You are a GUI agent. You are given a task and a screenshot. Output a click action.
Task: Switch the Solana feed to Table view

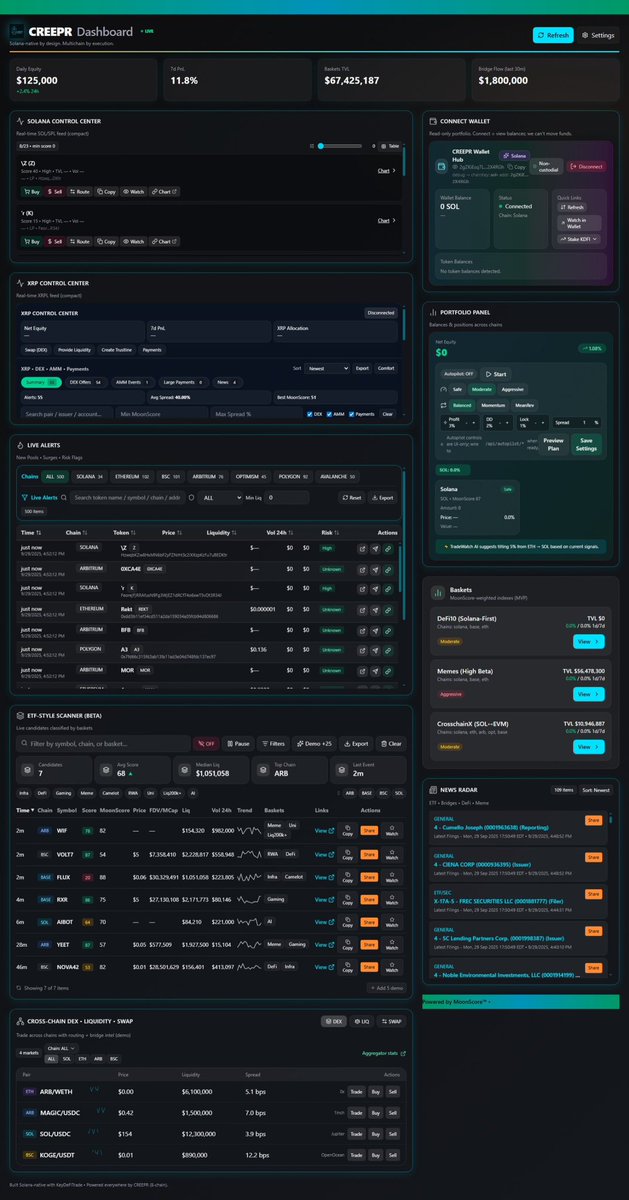pos(390,146)
